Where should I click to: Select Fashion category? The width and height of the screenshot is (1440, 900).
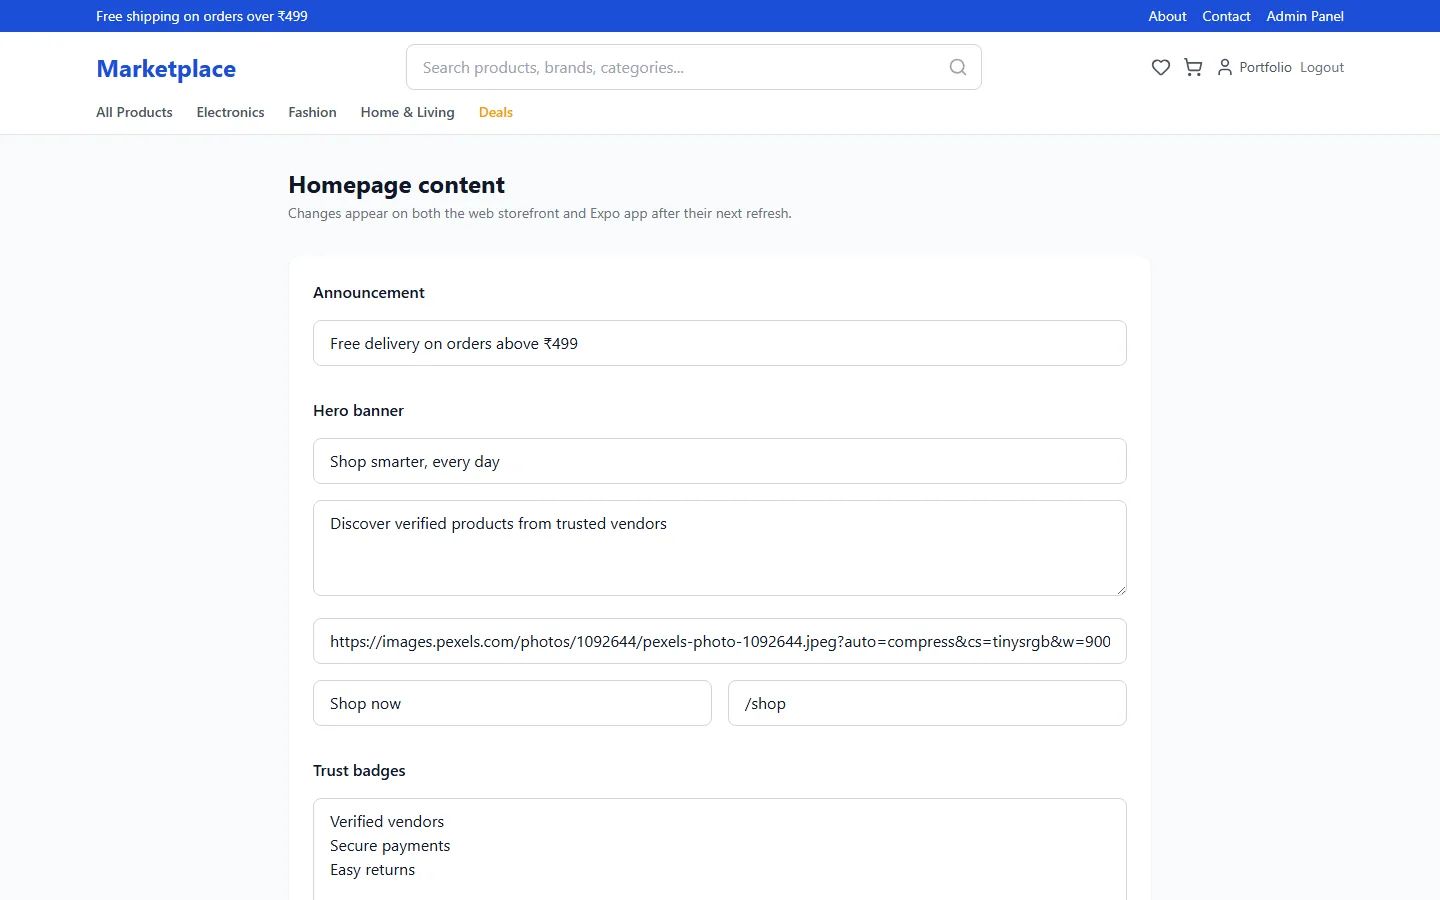(312, 112)
